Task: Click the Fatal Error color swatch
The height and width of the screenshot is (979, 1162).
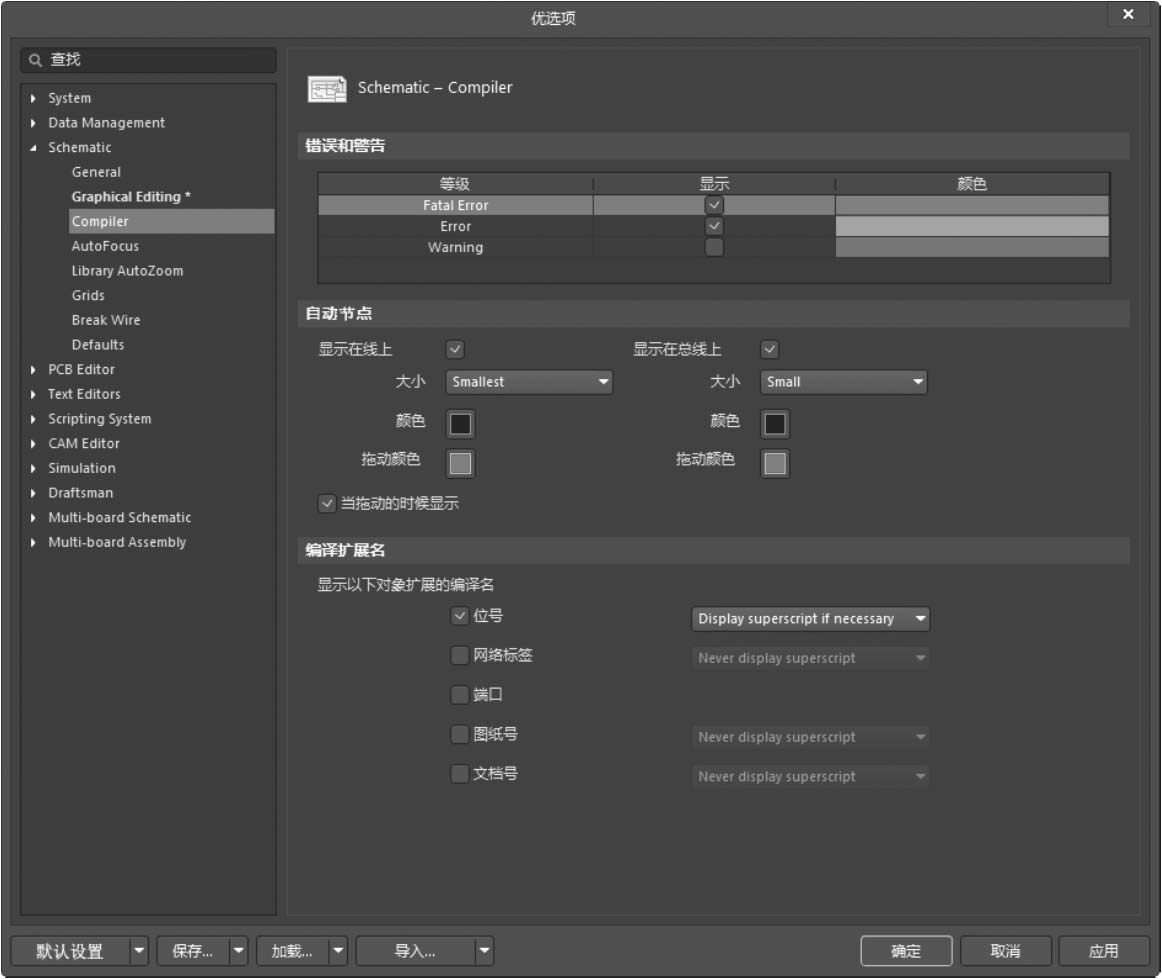Action: pyautogui.click(x=971, y=205)
